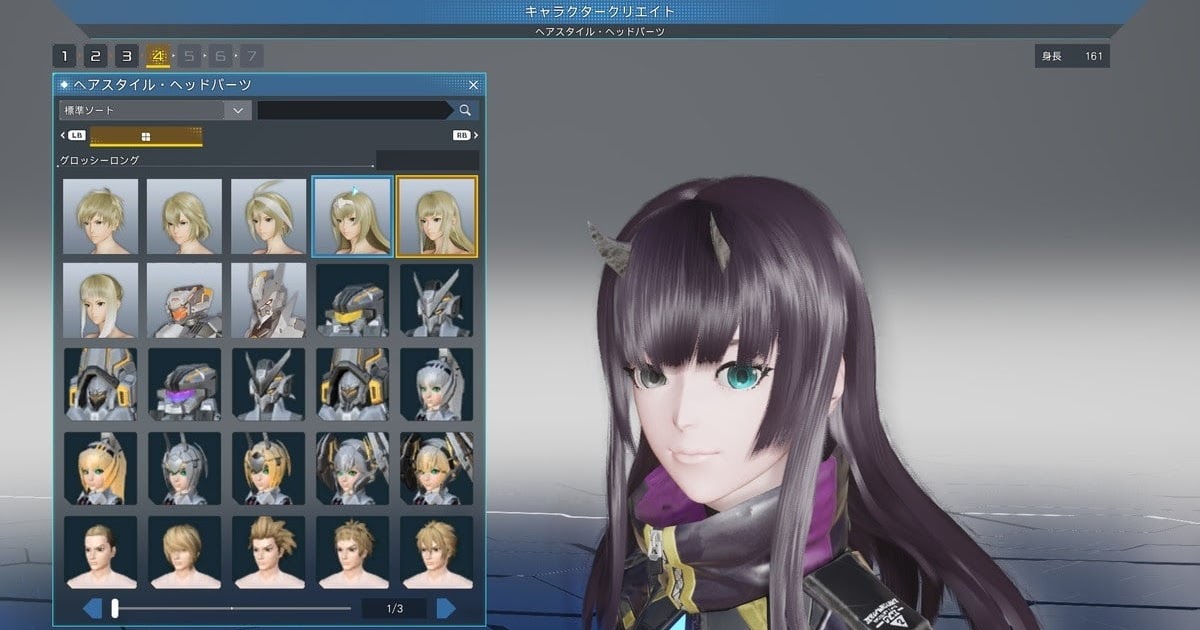
Task: Open the 標準ソート sort dropdown
Action: point(154,110)
